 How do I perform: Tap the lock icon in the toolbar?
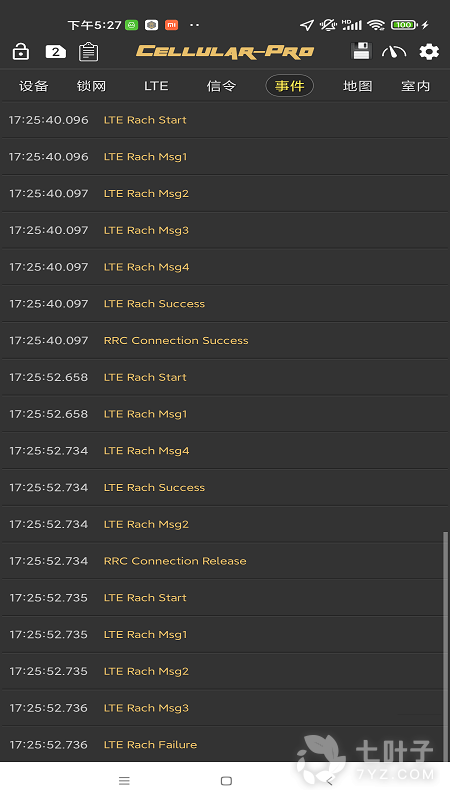pos(21,52)
